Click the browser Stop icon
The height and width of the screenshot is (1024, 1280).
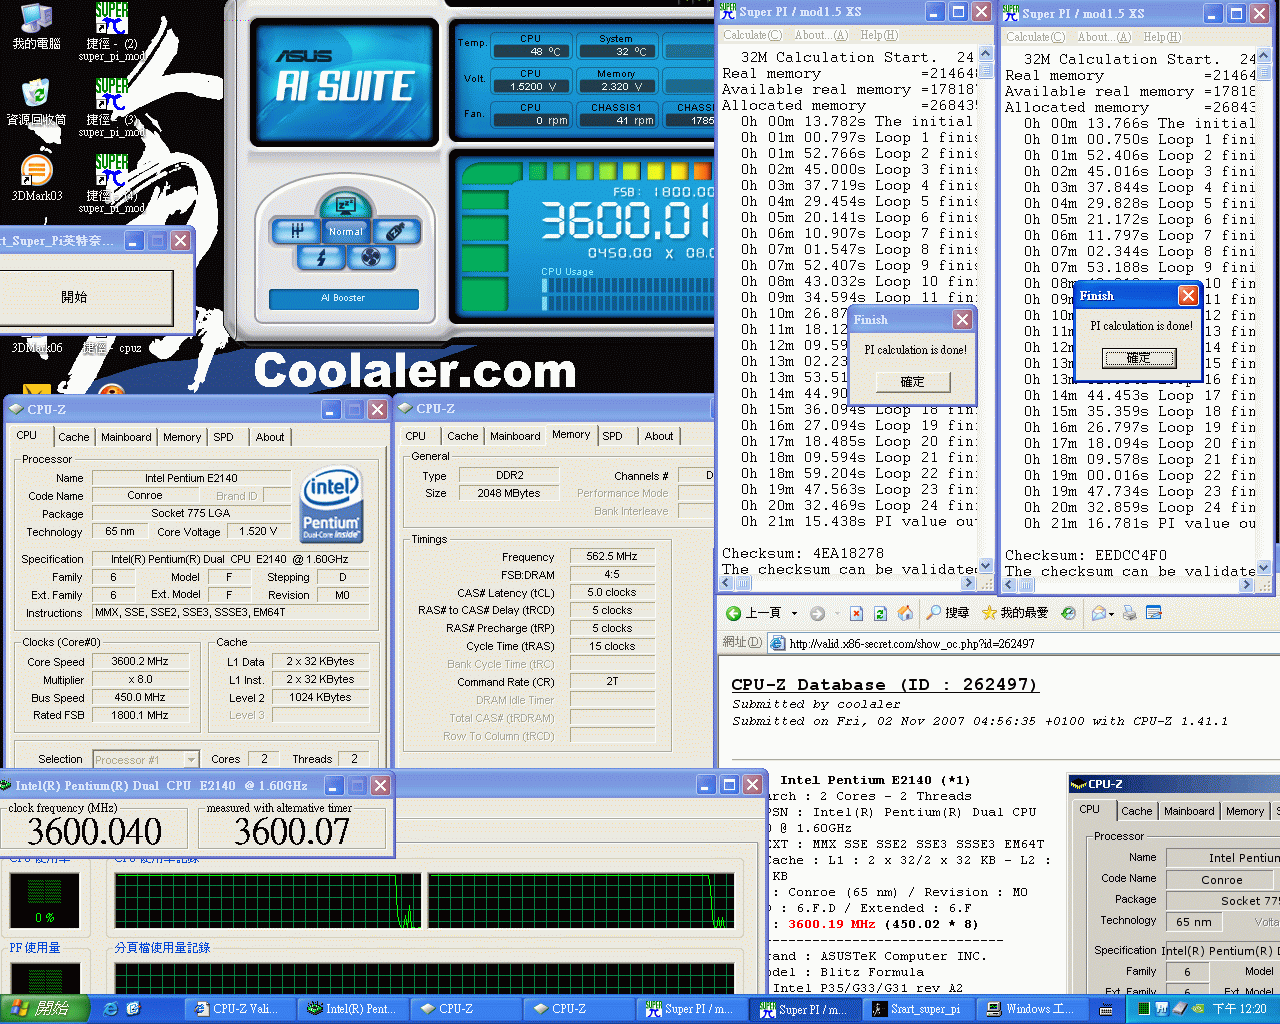pyautogui.click(x=856, y=613)
